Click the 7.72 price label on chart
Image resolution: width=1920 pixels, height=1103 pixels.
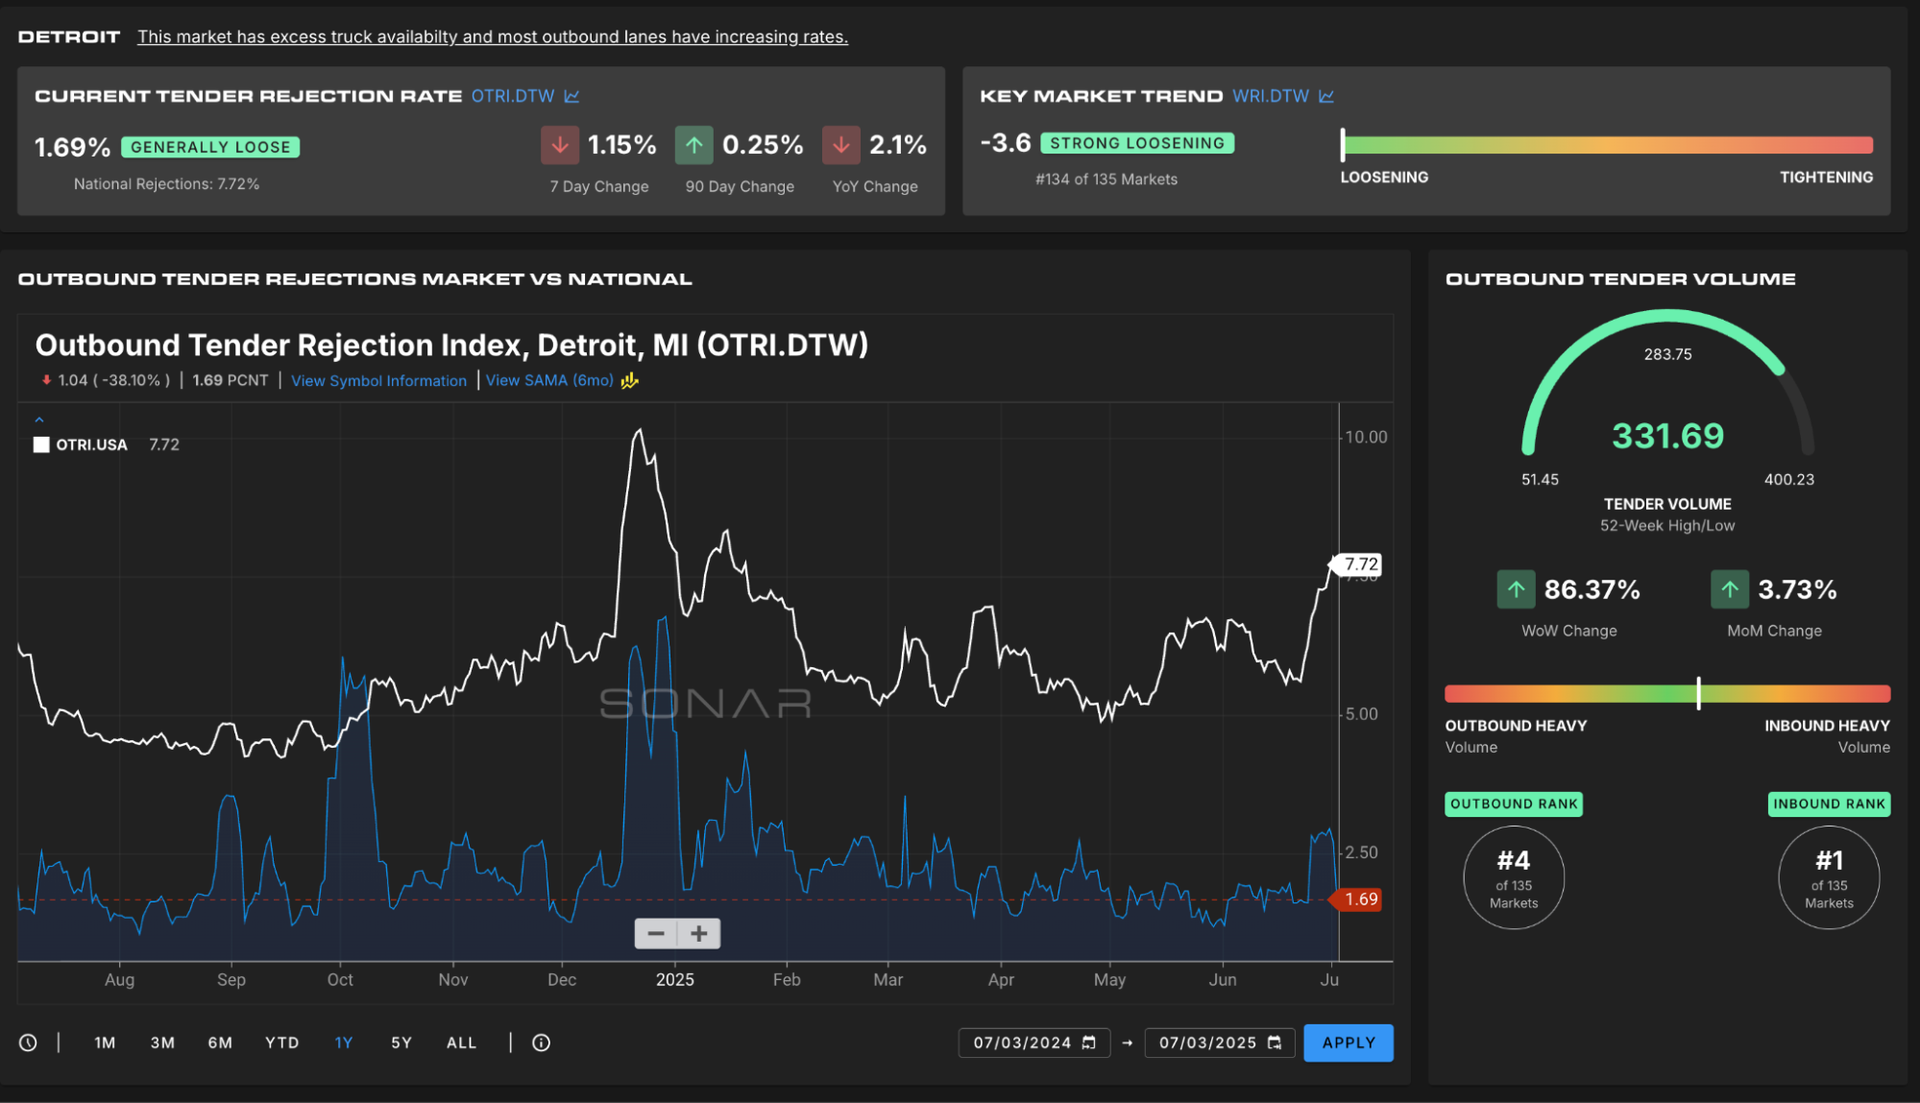tap(1358, 564)
